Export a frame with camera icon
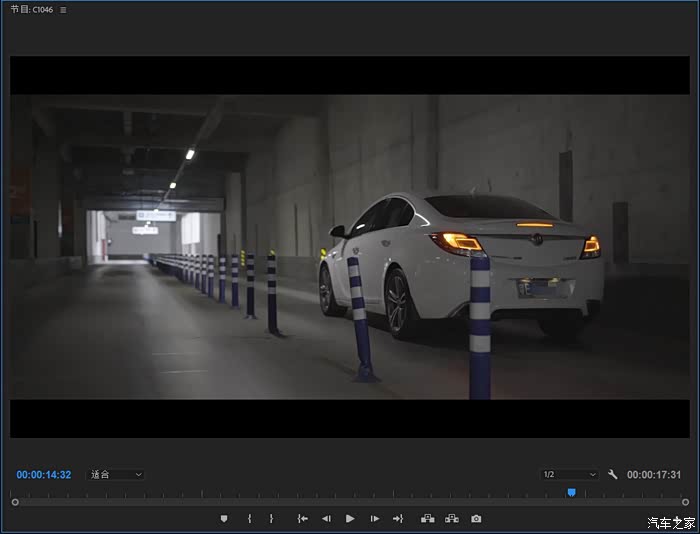The height and width of the screenshot is (534, 700). pyautogui.click(x=476, y=518)
